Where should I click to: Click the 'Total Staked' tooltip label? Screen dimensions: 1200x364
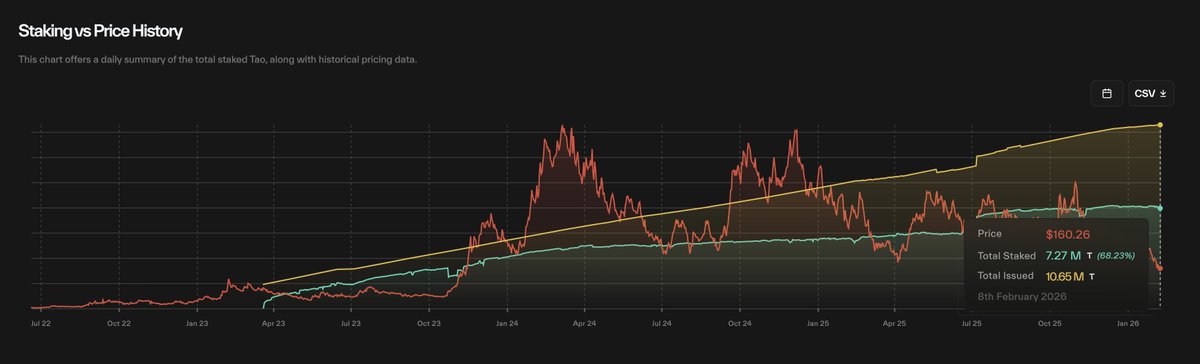point(1006,256)
